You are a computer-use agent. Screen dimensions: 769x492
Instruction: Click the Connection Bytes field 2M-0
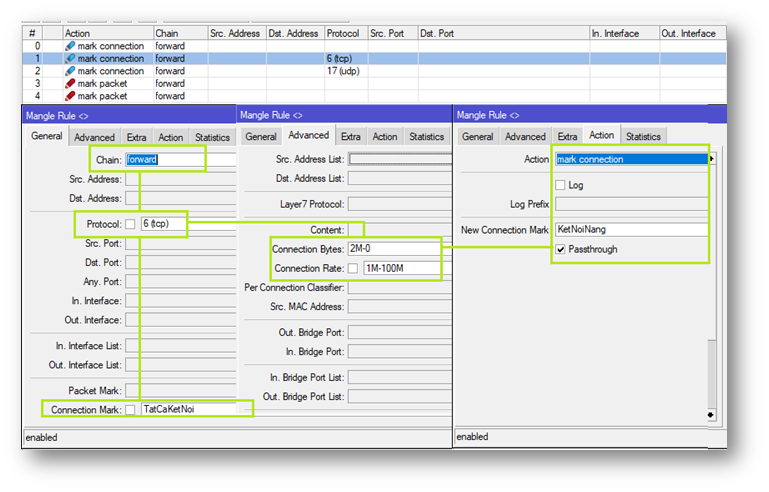pyautogui.click(x=400, y=249)
